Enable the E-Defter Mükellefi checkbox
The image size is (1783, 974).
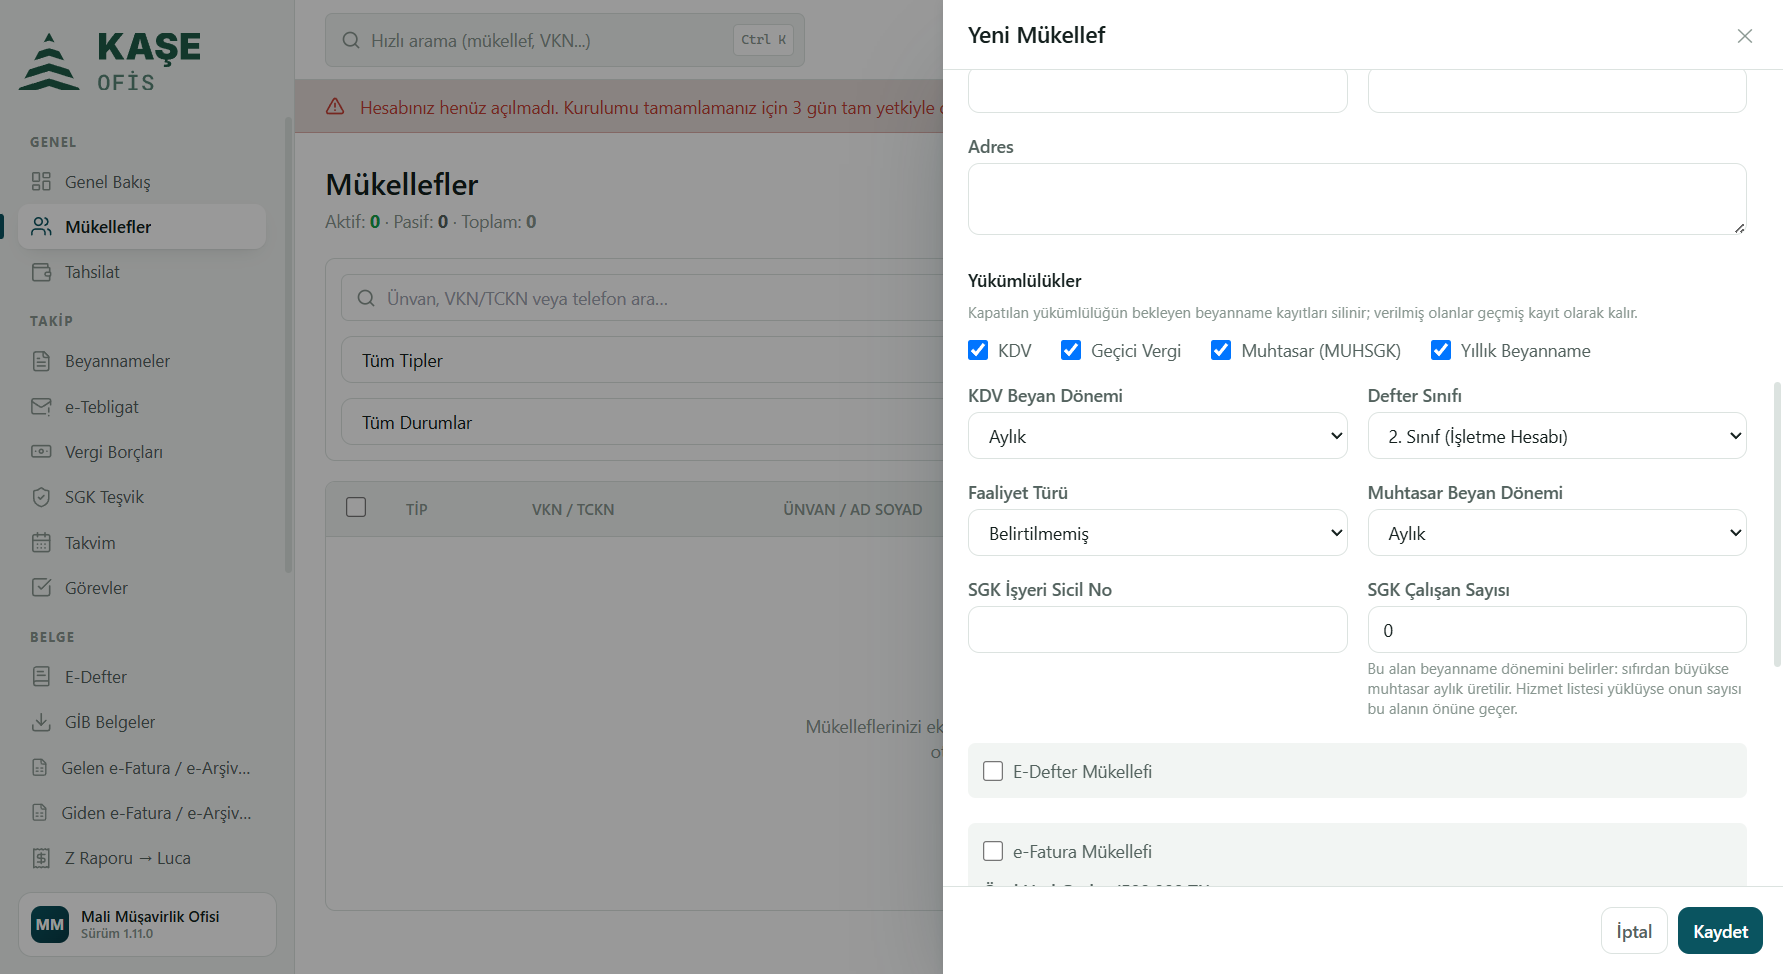click(x=993, y=771)
